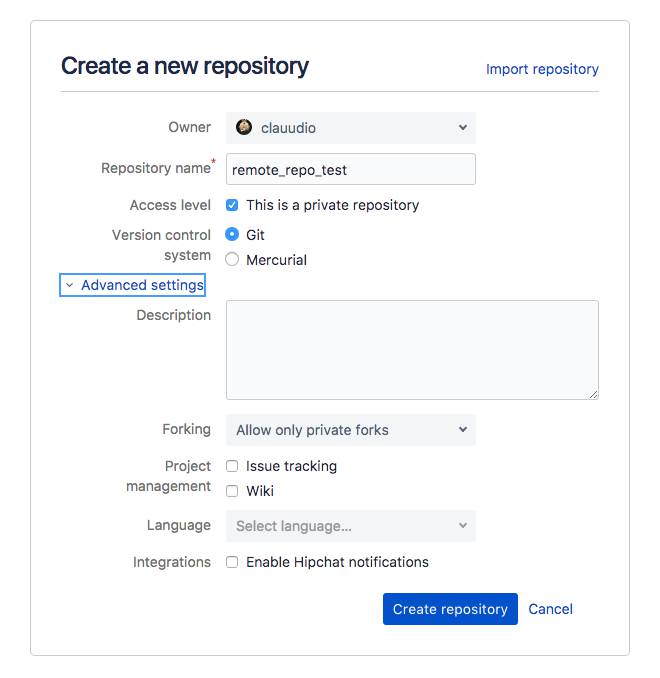Select the Mercurial radio button
The width and height of the screenshot is (660, 678).
pyautogui.click(x=232, y=260)
